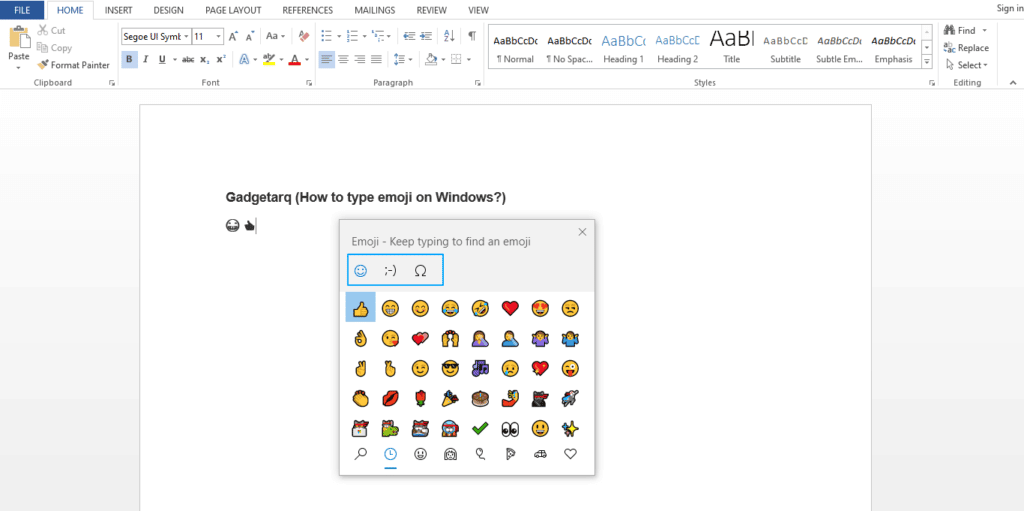Viewport: 1024px width, 511px height.
Task: Select the musical notes emoji
Action: click(480, 369)
